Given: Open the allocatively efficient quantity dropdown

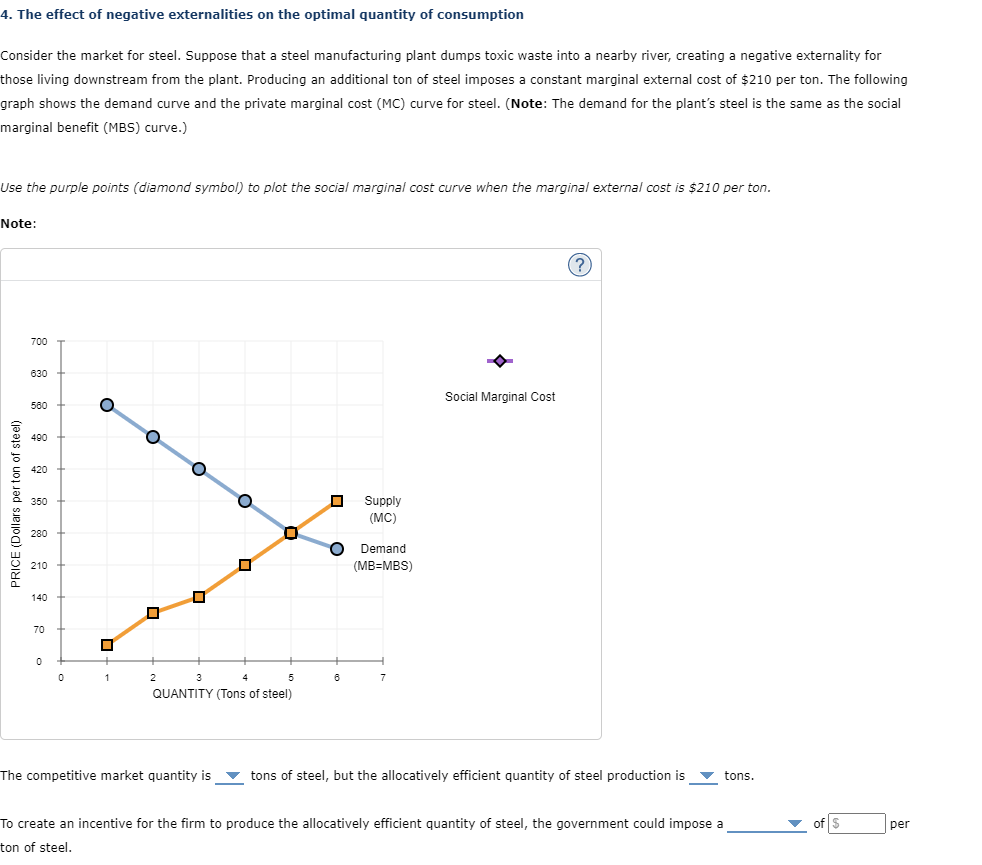Looking at the screenshot, I should point(707,775).
